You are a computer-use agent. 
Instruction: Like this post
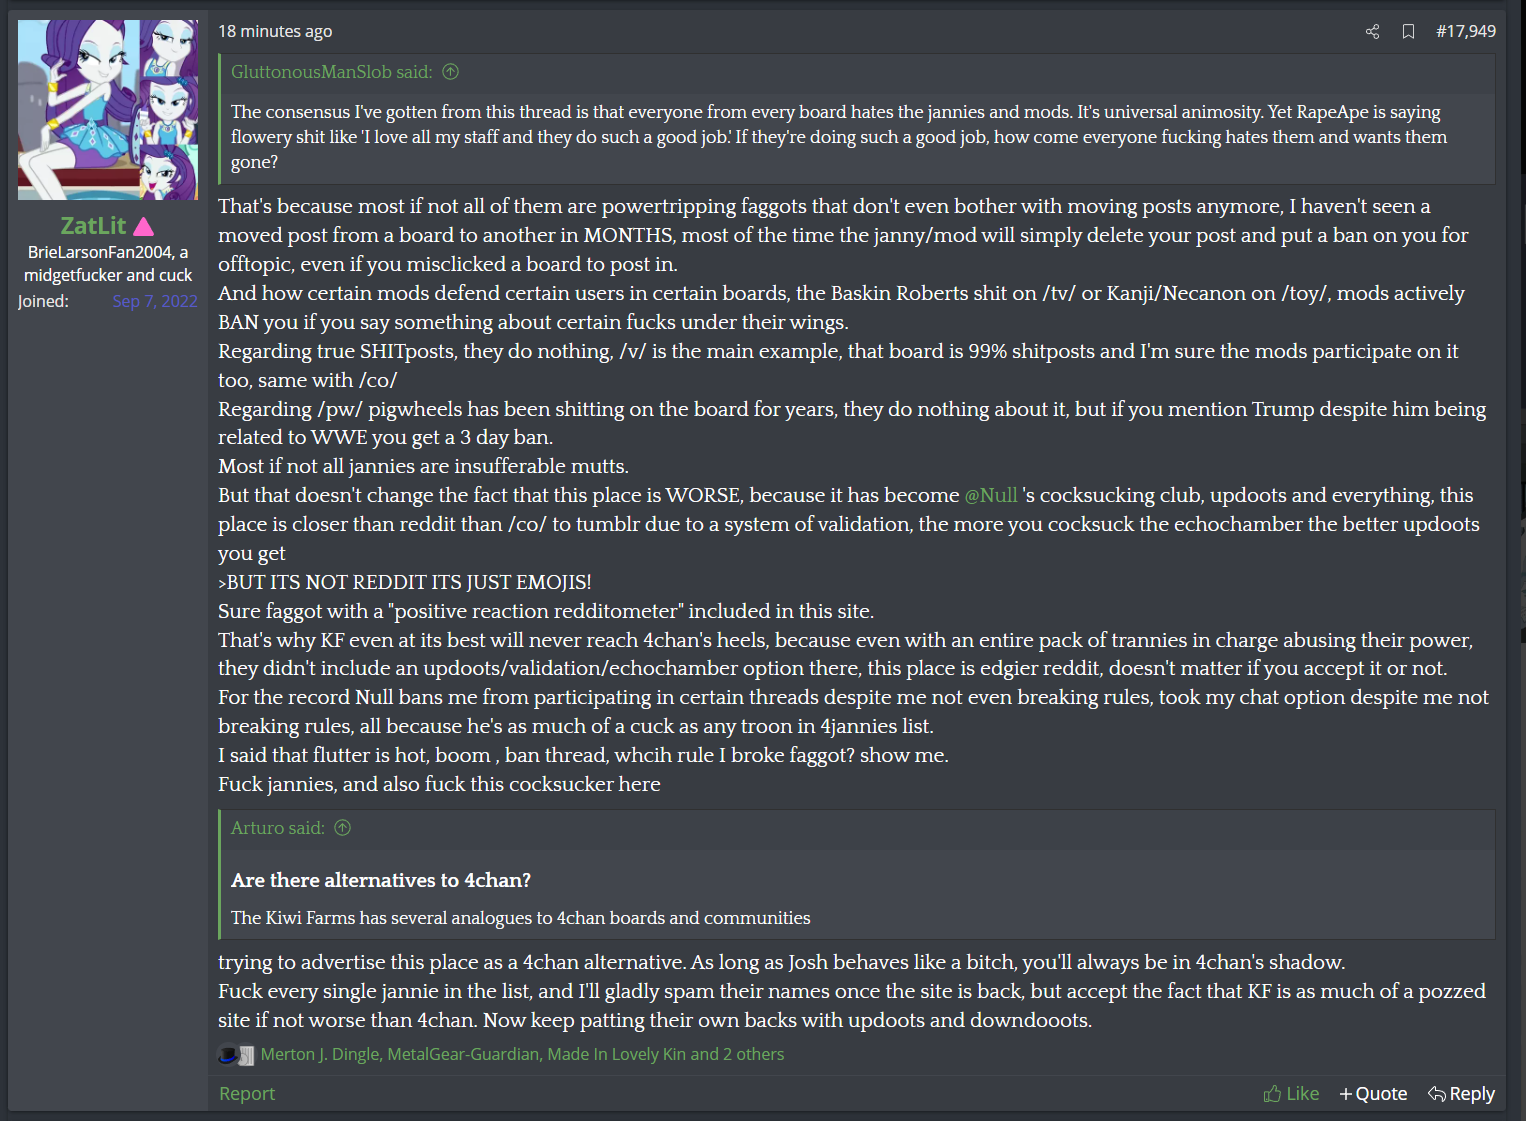click(x=1291, y=1094)
